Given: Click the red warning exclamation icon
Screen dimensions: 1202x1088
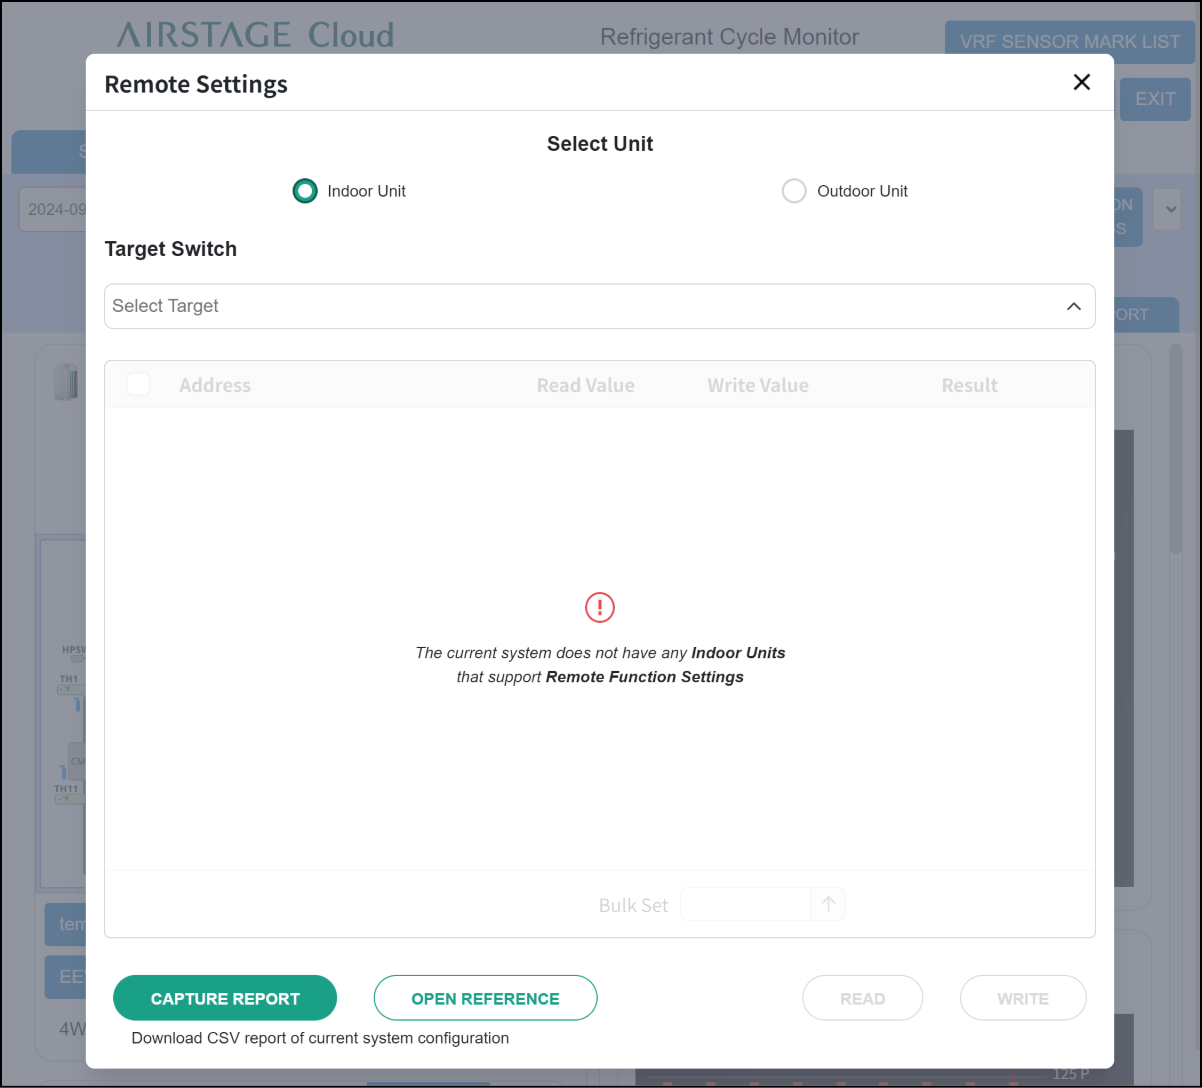Looking at the screenshot, I should pyautogui.click(x=600, y=607).
